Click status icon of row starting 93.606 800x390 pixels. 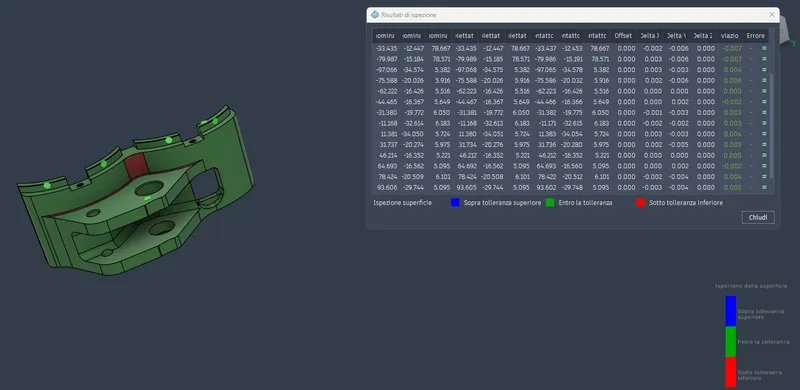764,188
